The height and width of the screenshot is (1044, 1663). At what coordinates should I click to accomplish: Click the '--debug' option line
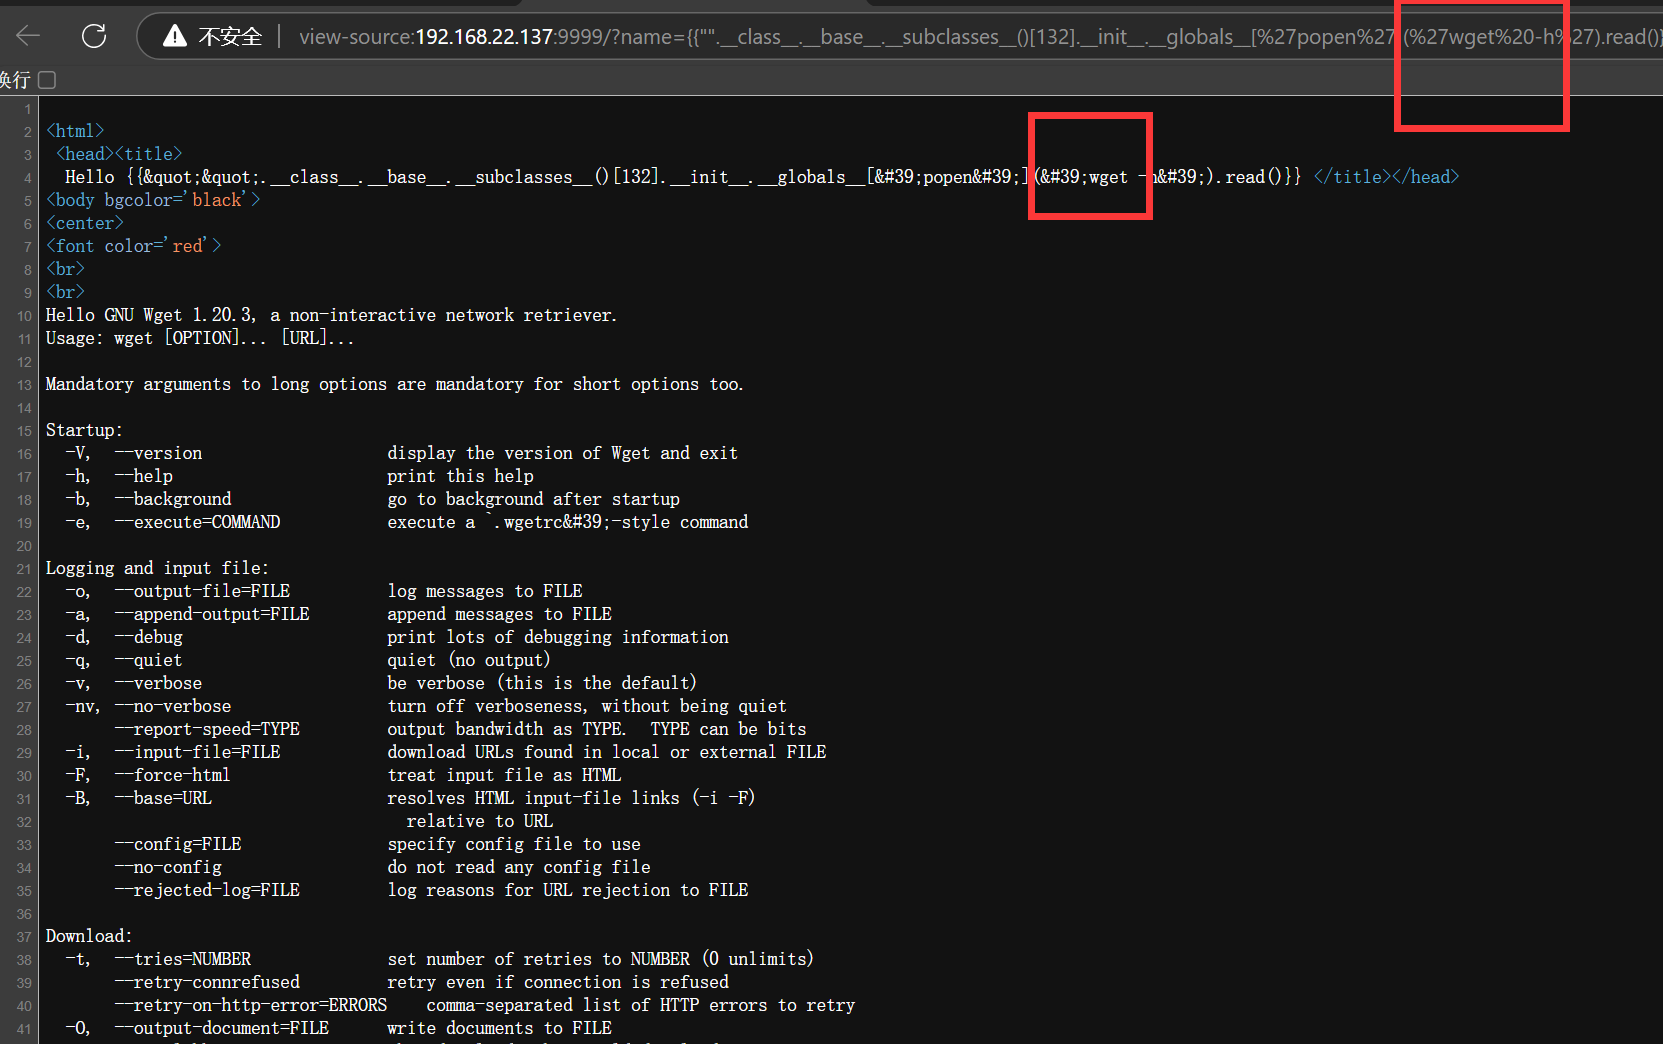[397, 637]
